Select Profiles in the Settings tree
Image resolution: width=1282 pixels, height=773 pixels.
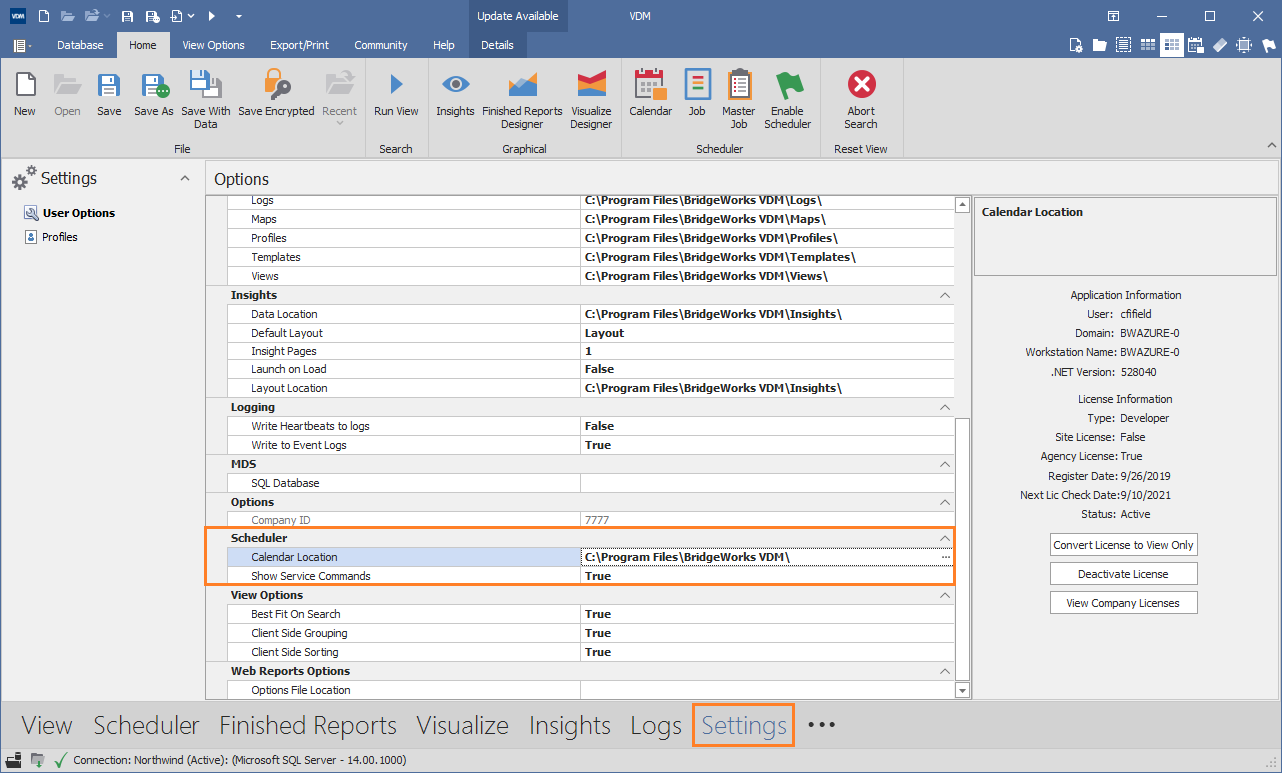59,237
